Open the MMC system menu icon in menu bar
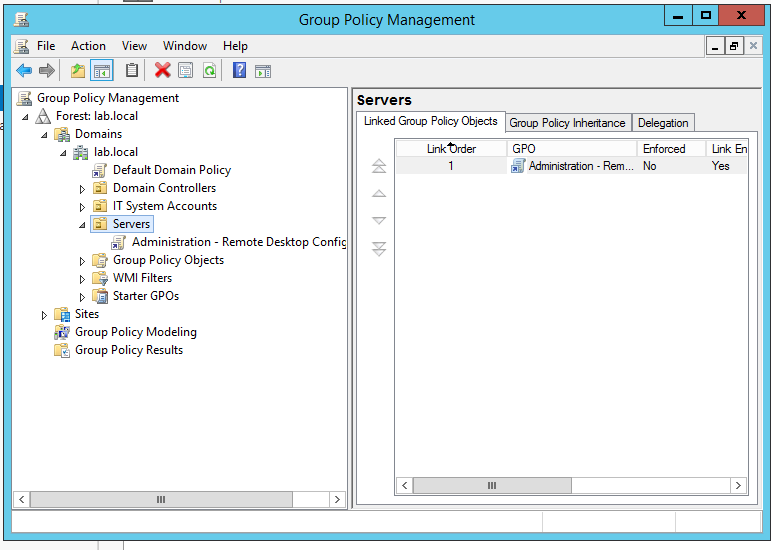The image size is (771, 550). pyautogui.click(x=21, y=46)
